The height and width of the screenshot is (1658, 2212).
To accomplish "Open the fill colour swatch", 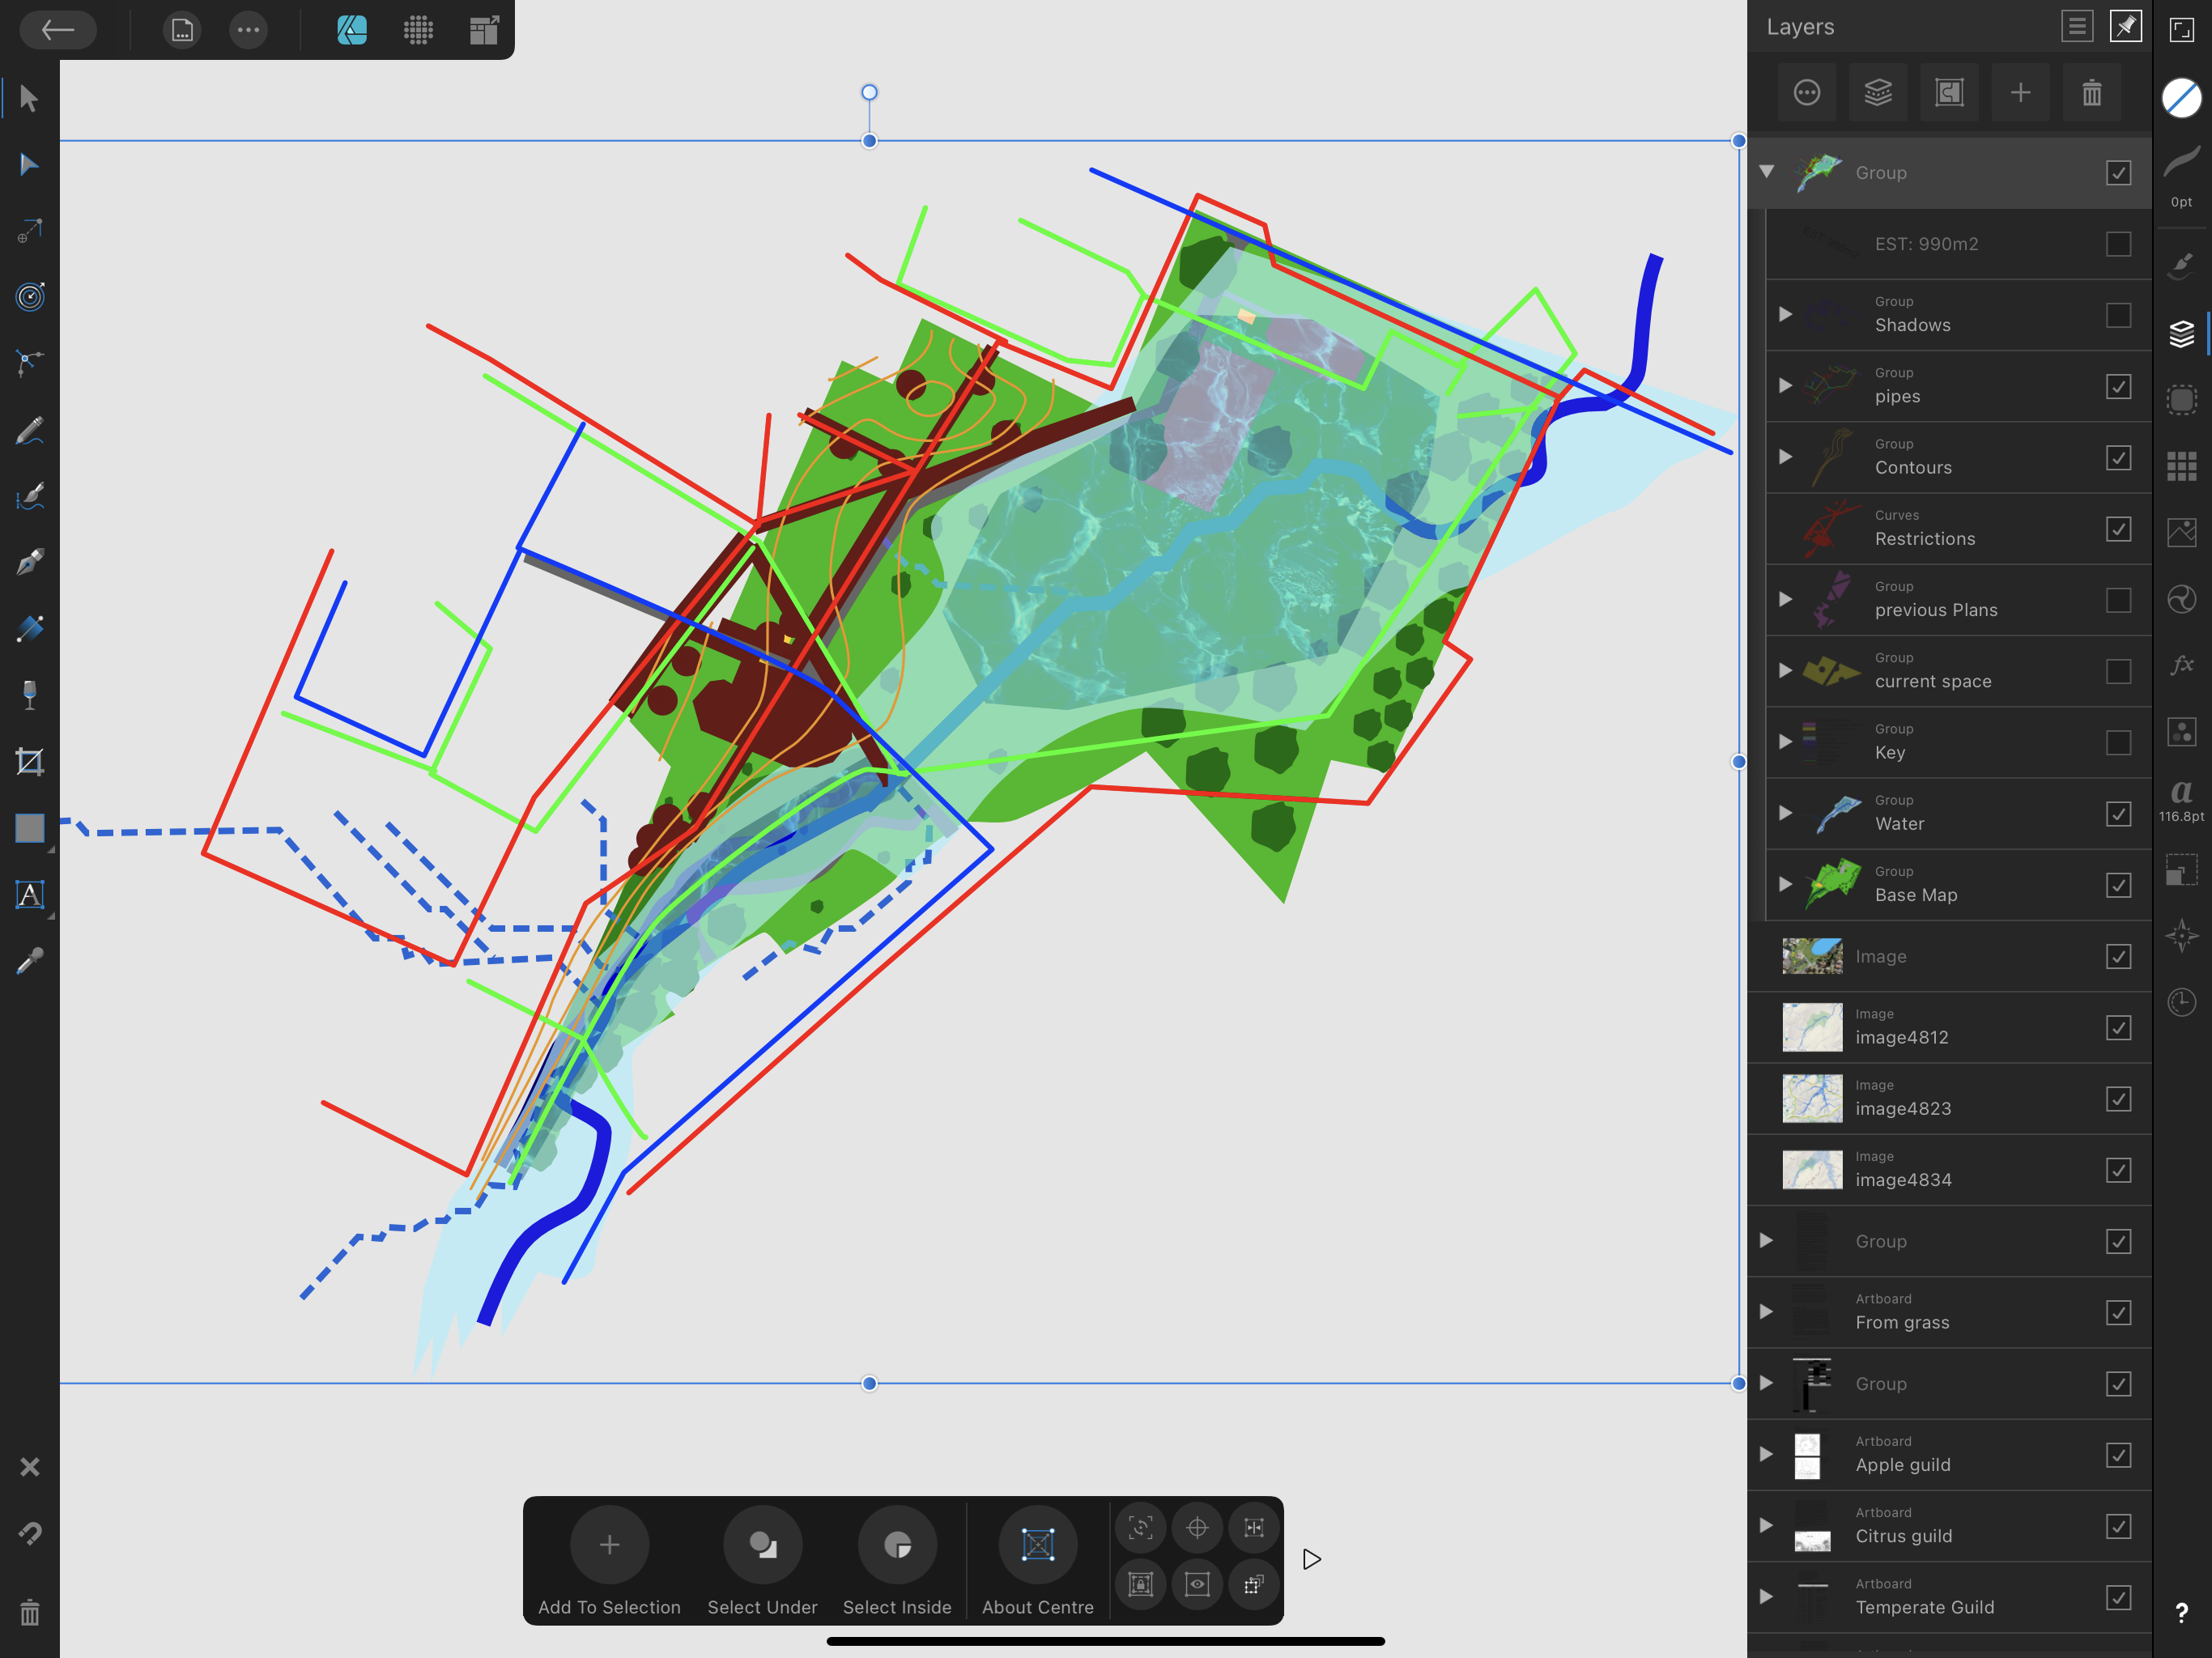I will [2181, 98].
